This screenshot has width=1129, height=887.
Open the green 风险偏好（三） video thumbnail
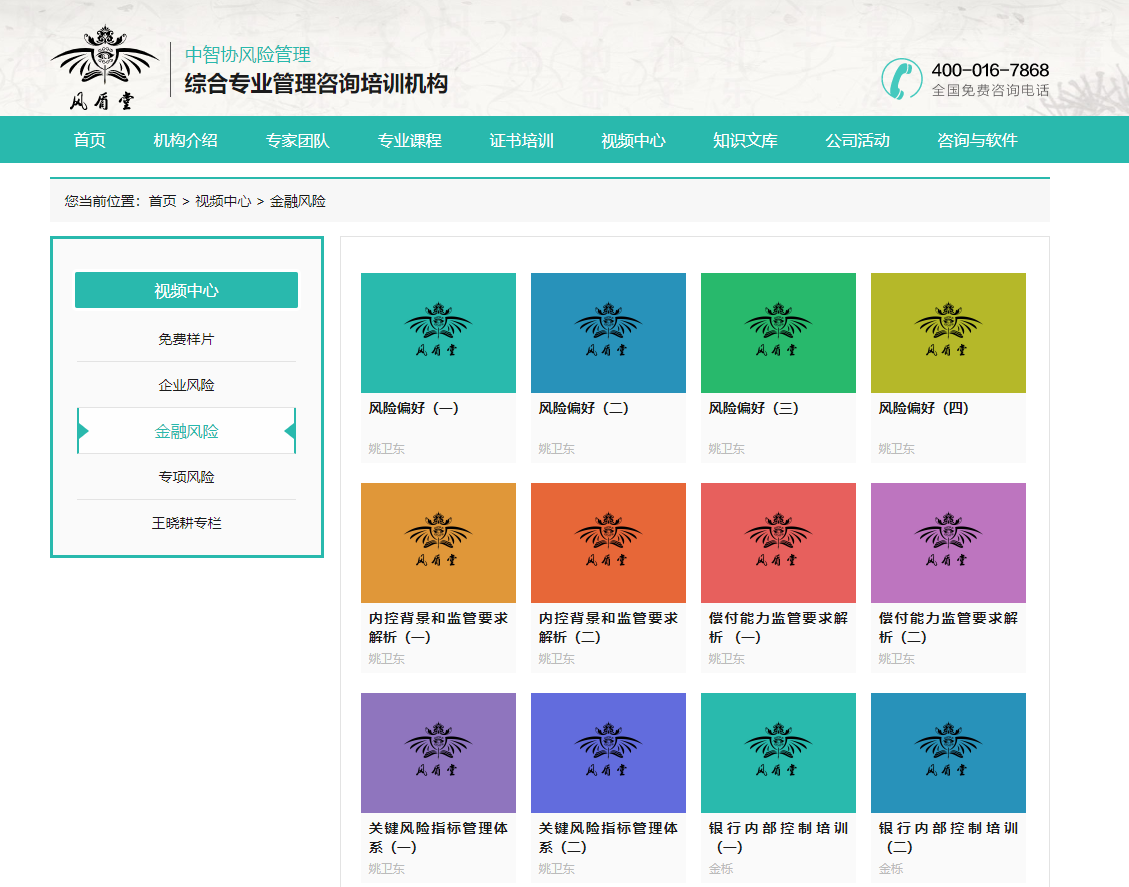pos(778,333)
